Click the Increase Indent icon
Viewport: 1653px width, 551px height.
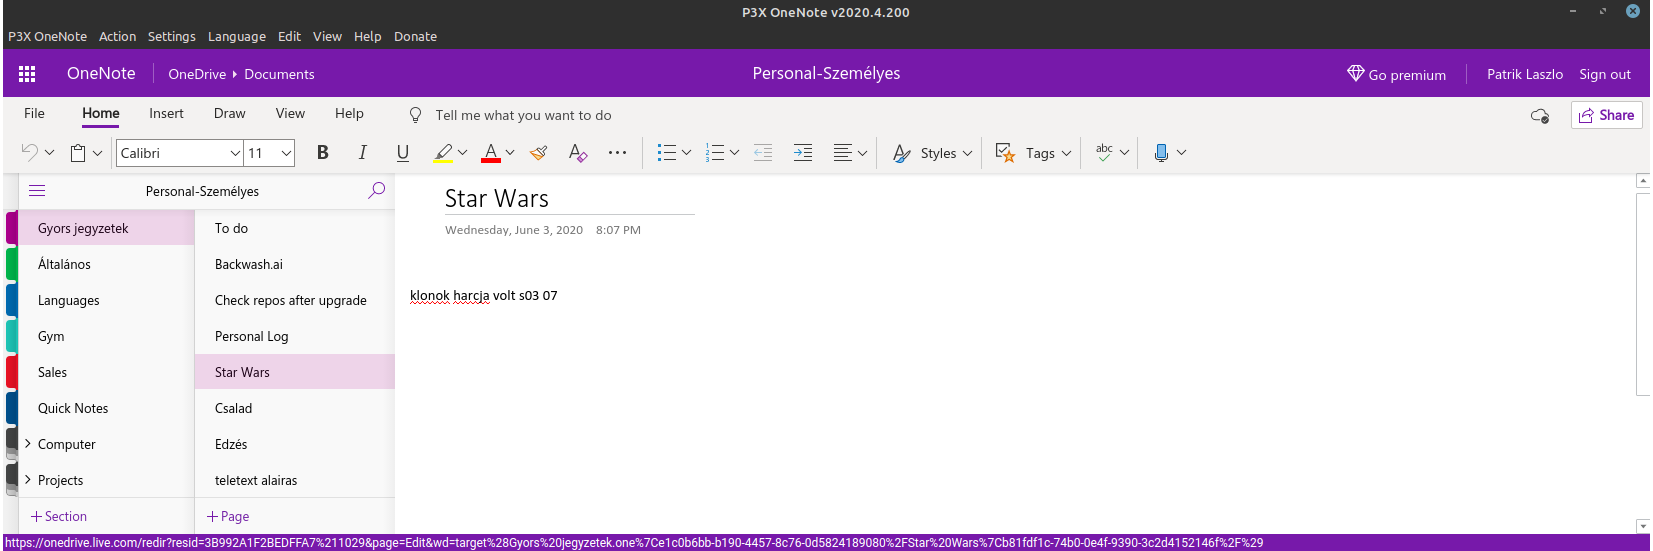pyautogui.click(x=803, y=153)
